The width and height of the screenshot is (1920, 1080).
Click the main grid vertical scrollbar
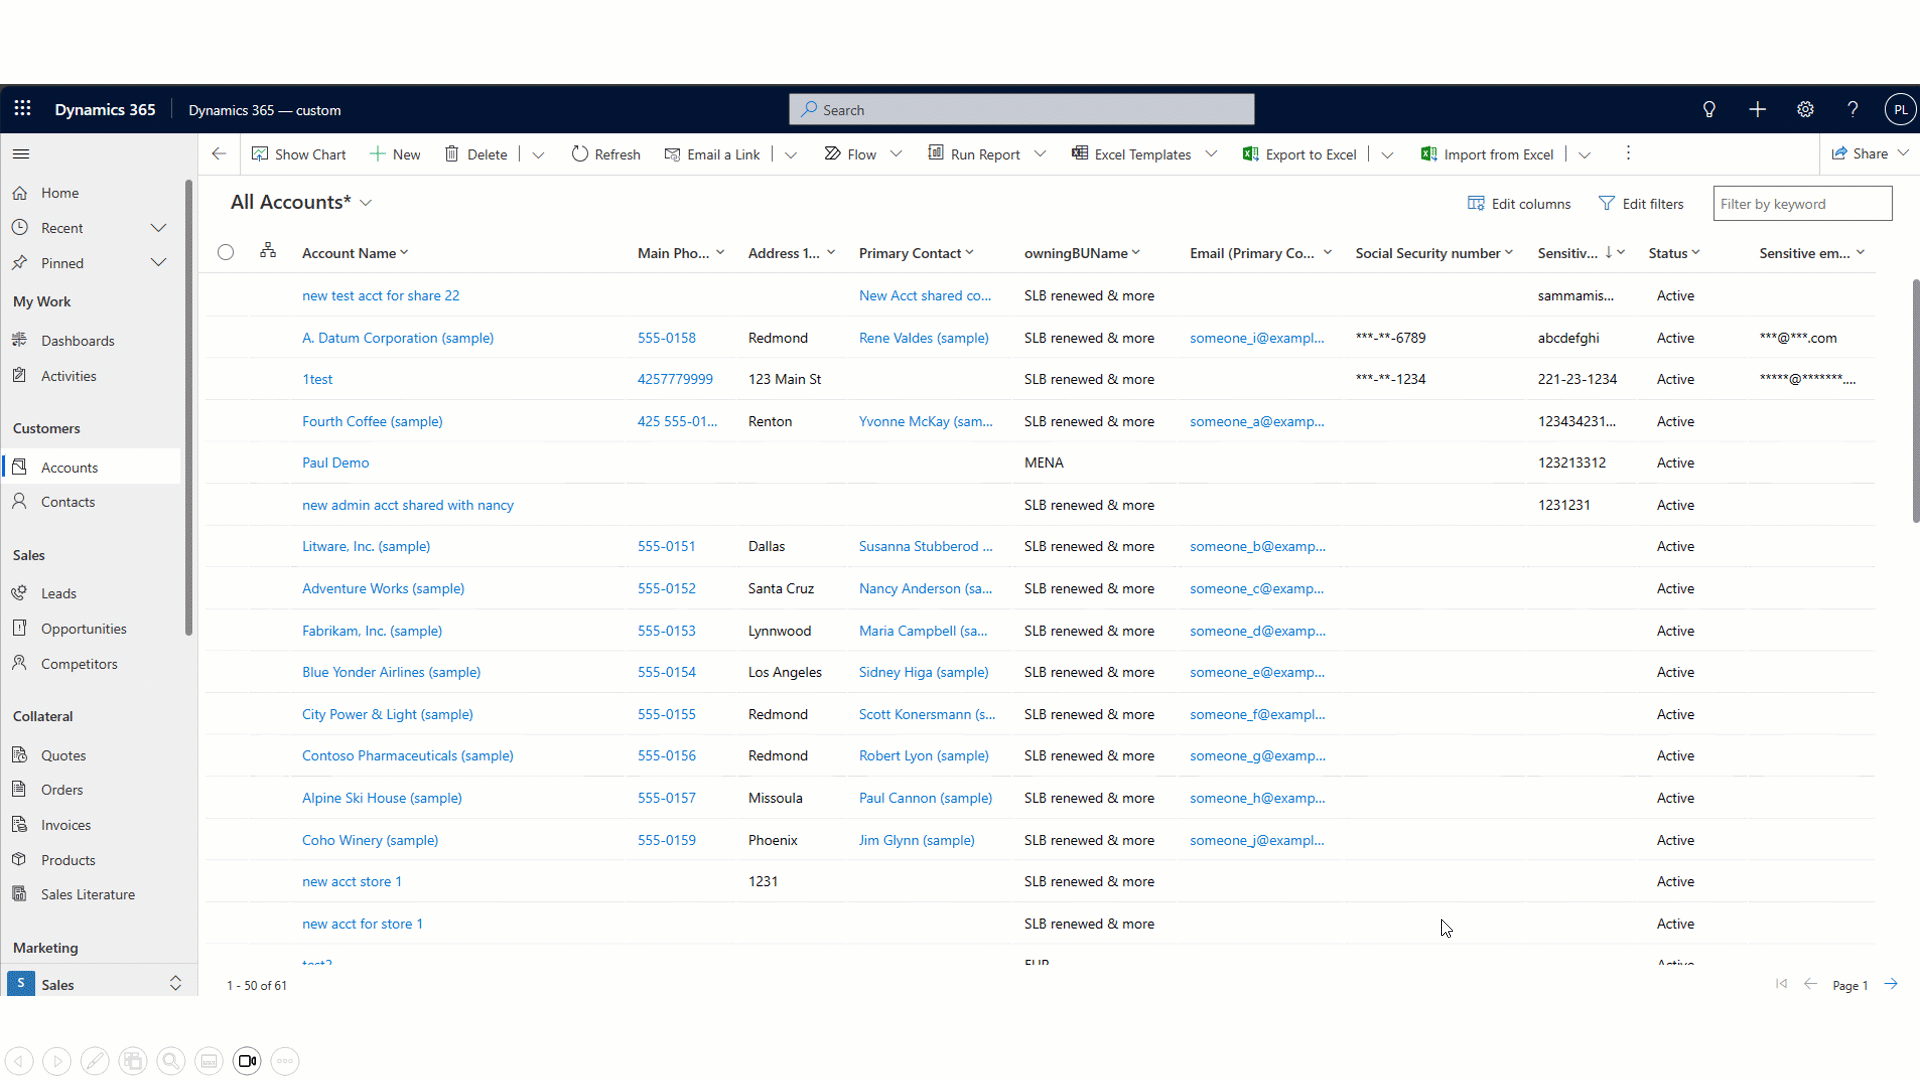click(1915, 400)
